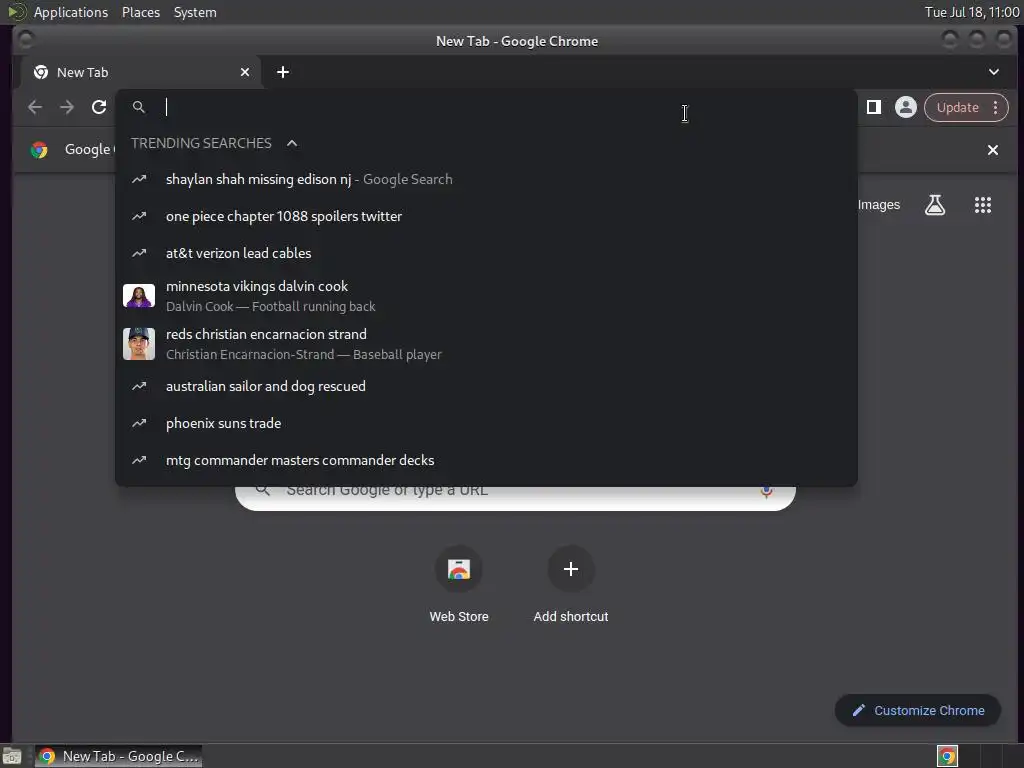Close the New Tab tab
1024x768 pixels.
coord(245,72)
